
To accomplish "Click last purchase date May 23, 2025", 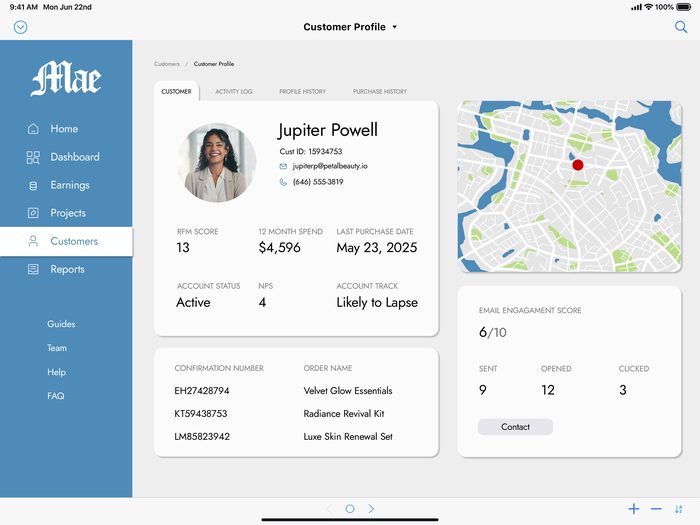I will [377, 248].
